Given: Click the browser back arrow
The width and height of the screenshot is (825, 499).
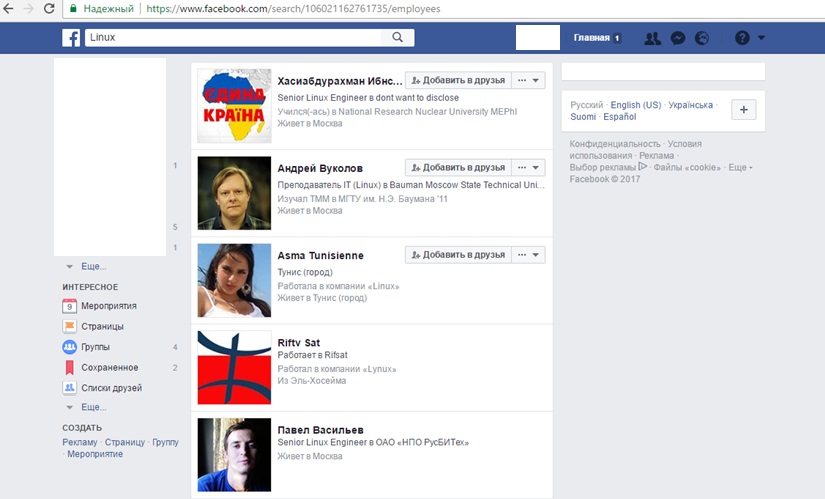Looking at the screenshot, I should click(8, 8).
